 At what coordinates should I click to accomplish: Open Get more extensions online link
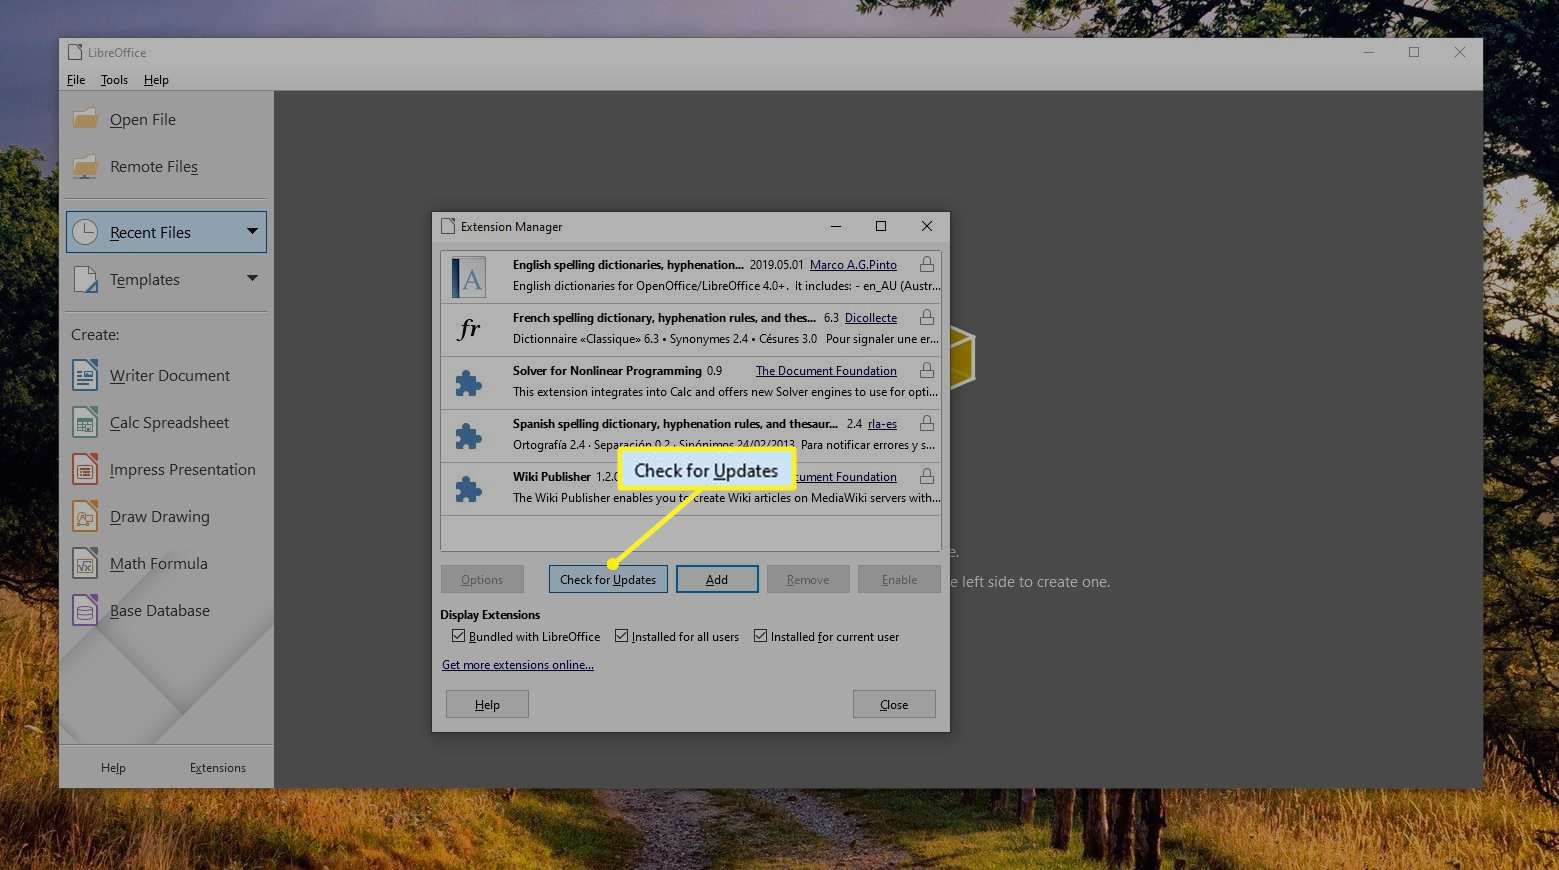(x=518, y=665)
